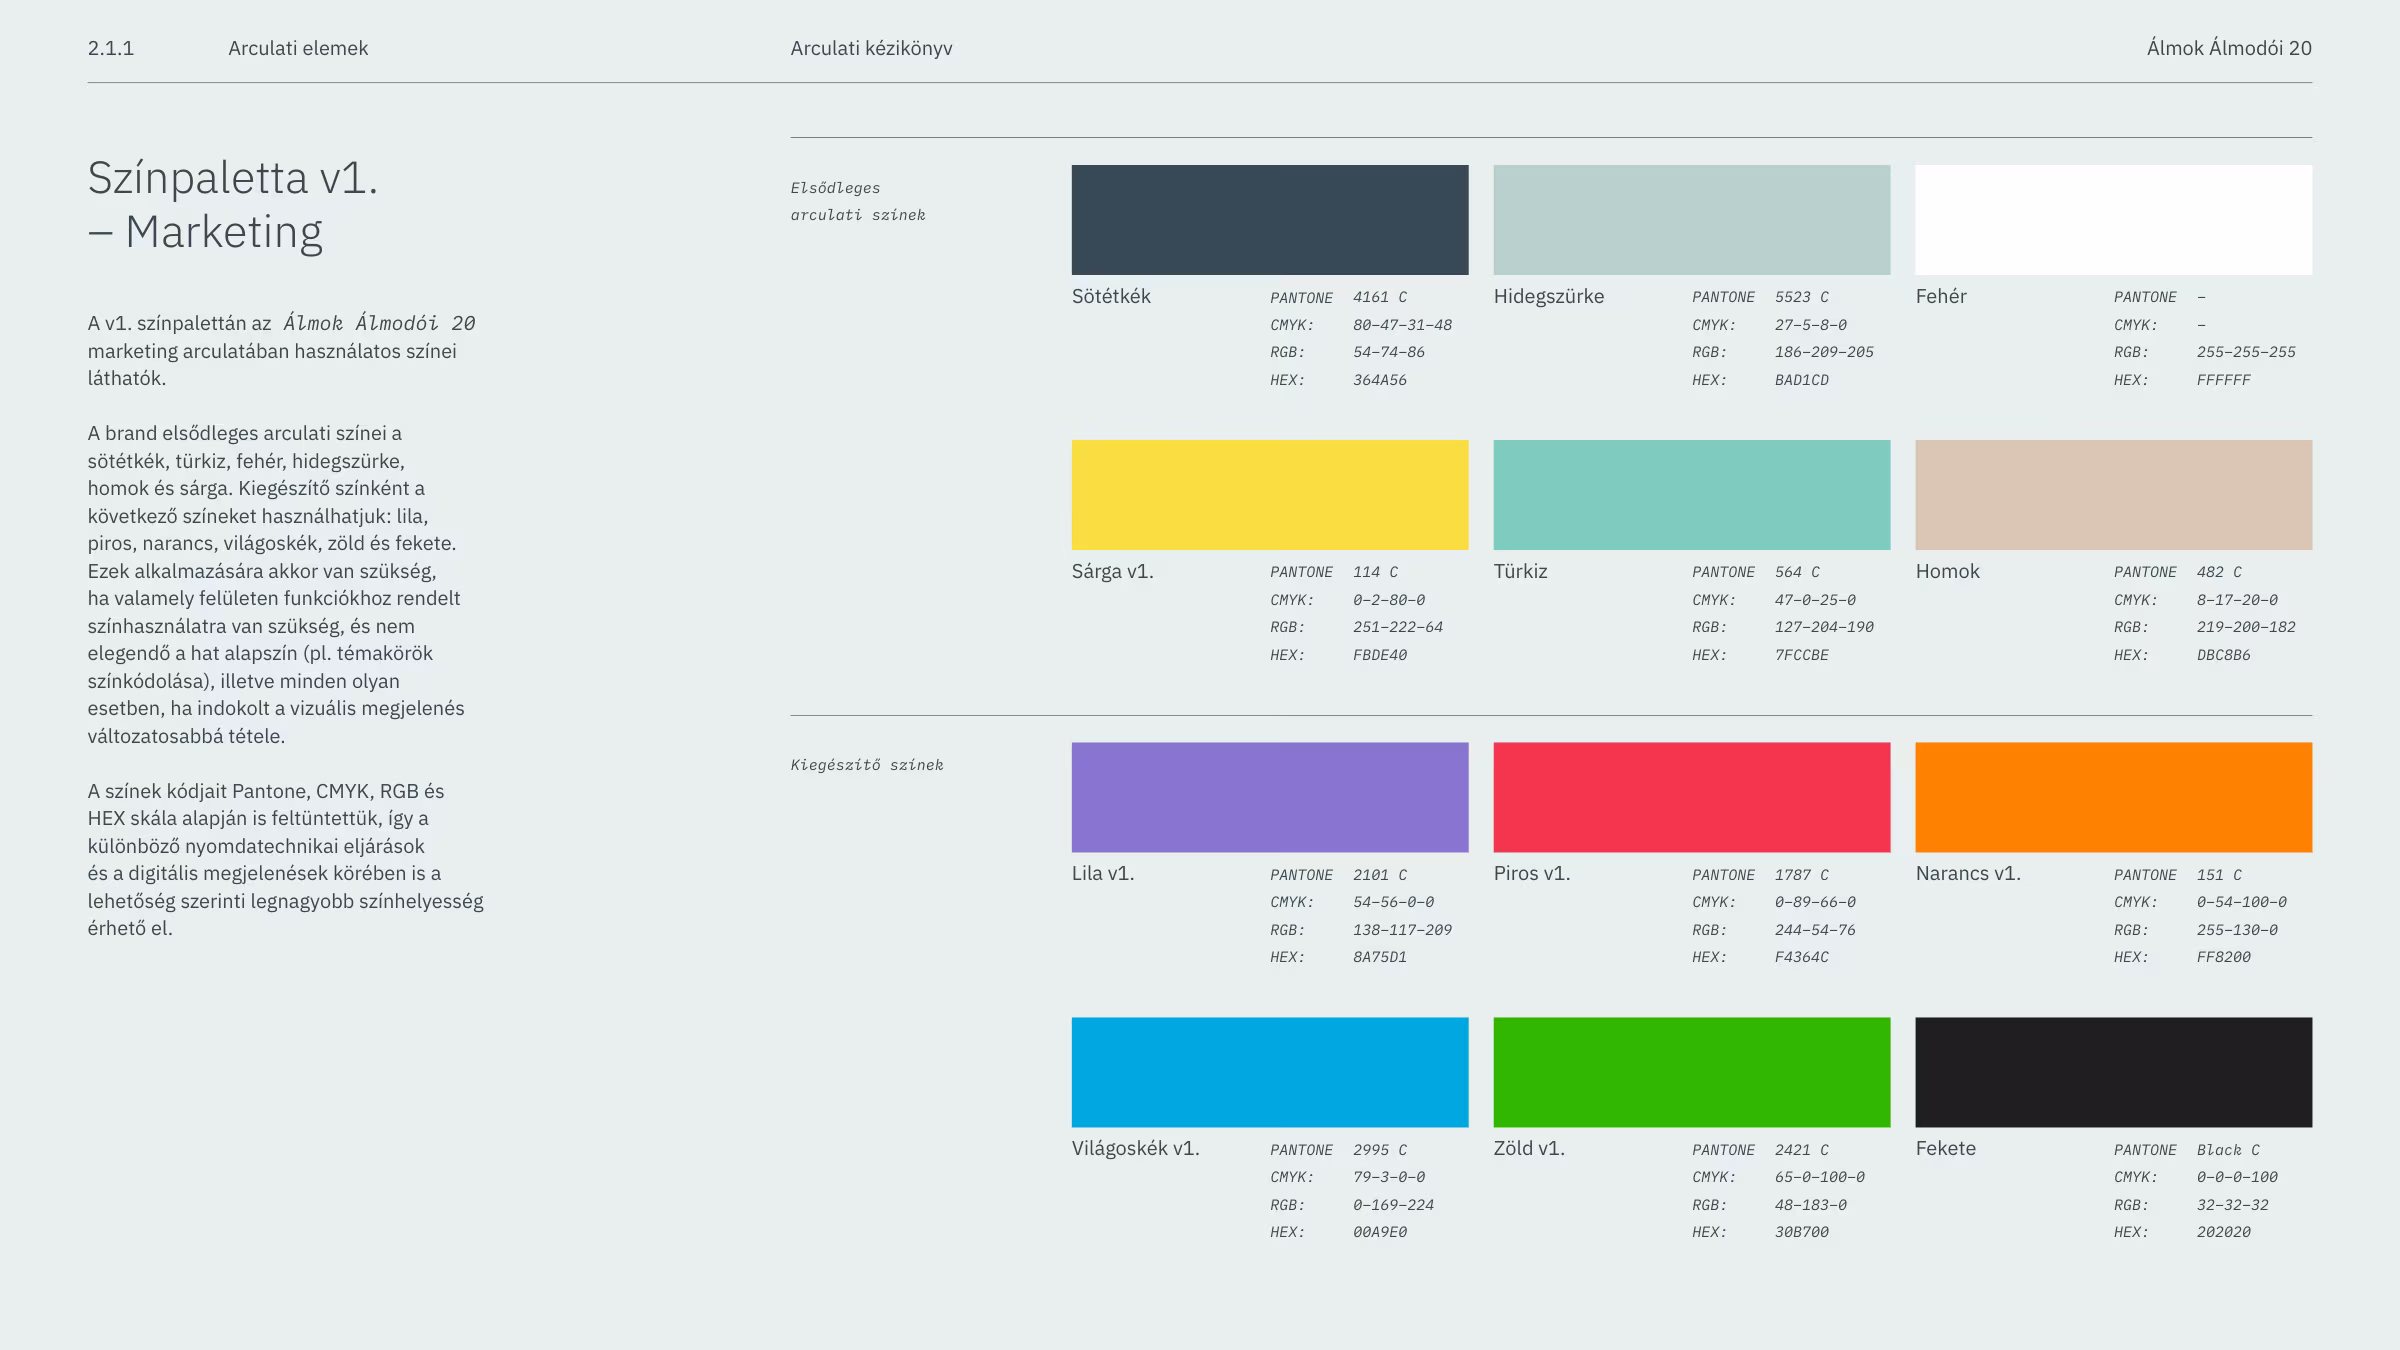Click the 'Kiegészítő színek' section label

867,765
